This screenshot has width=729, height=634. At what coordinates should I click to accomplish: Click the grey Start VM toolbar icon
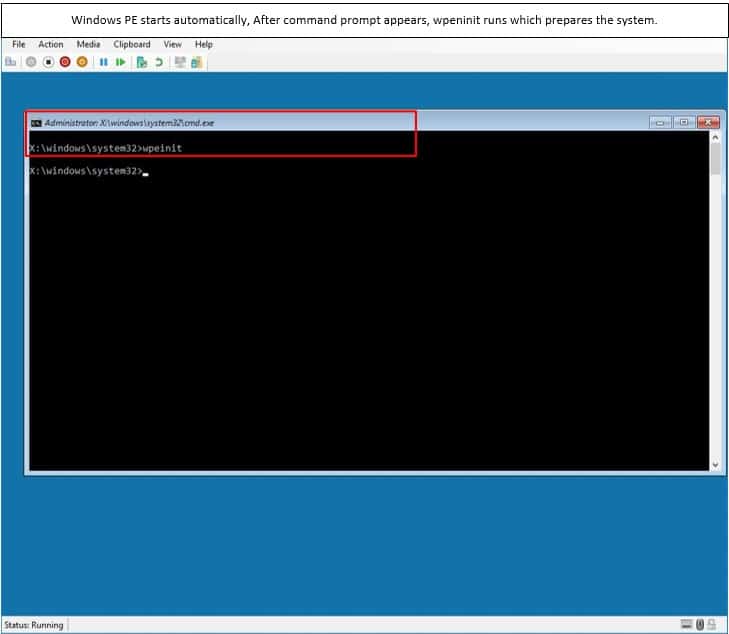[x=31, y=62]
